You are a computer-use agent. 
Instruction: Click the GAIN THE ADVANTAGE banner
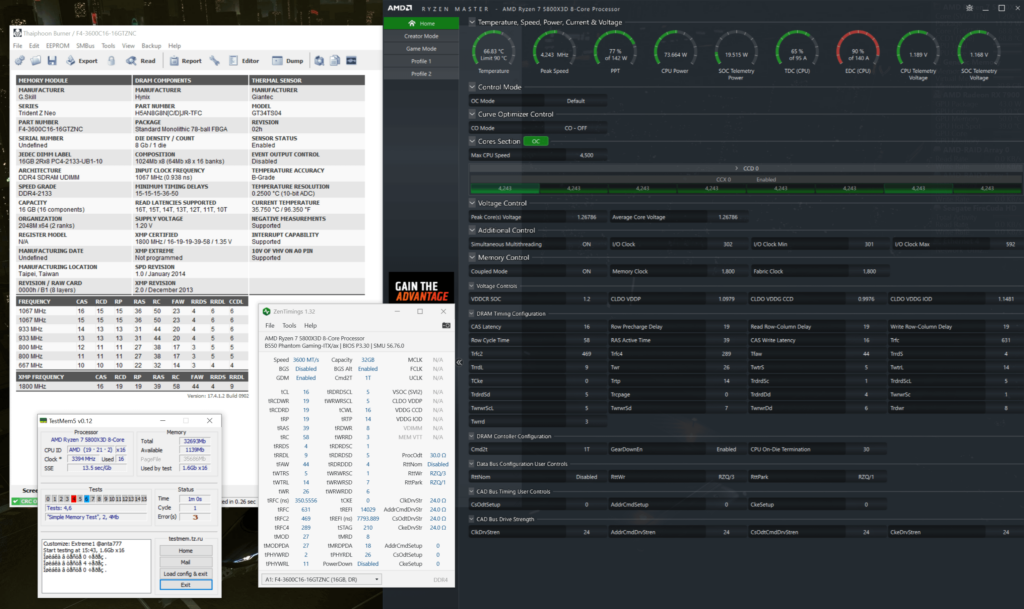[421, 287]
